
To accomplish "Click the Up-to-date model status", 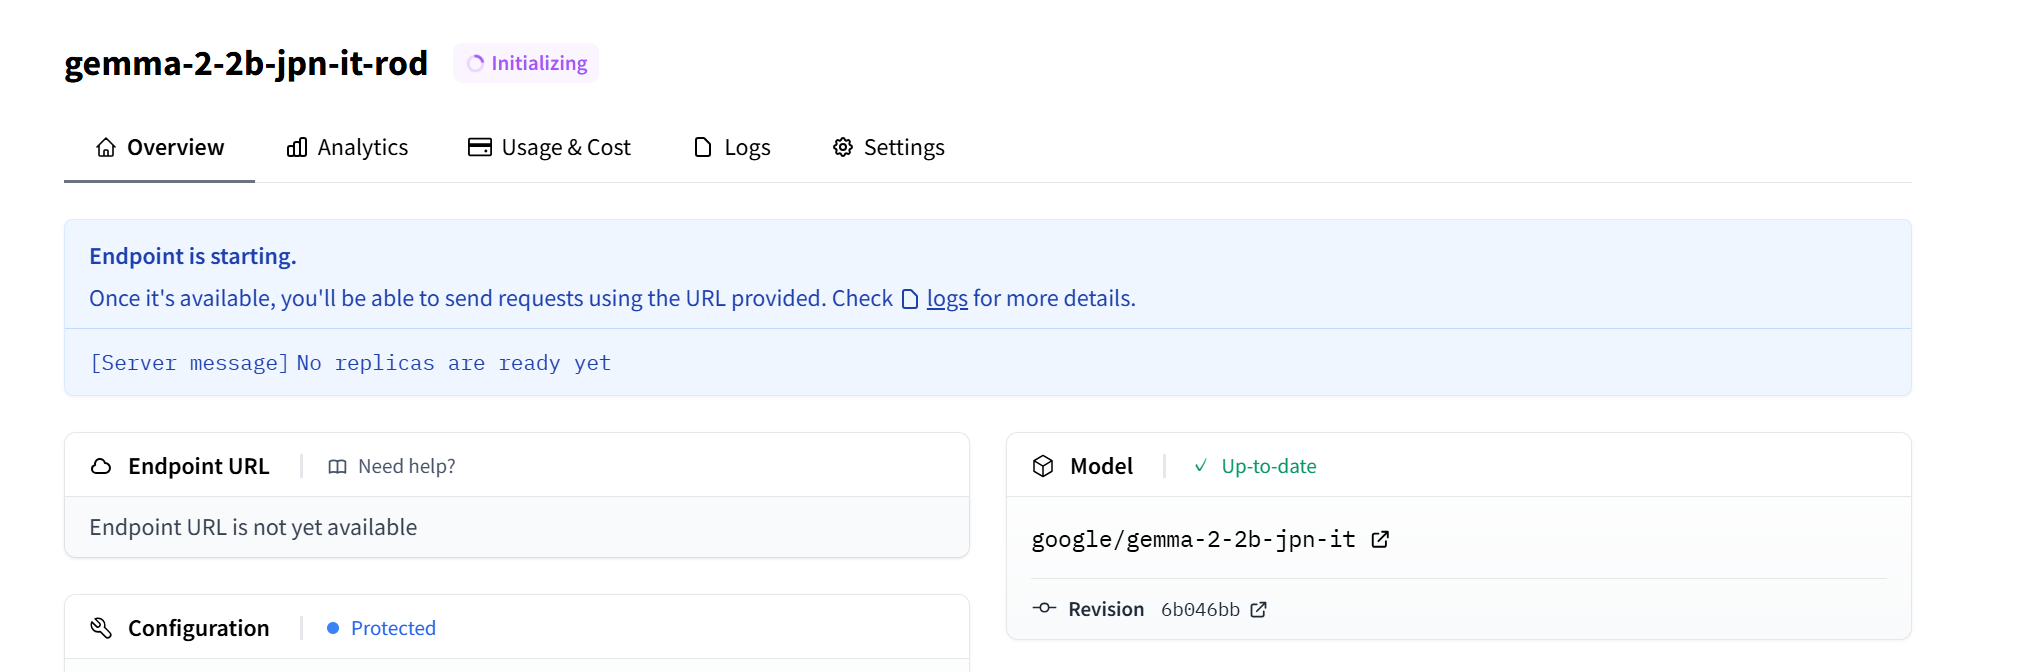I will coord(1268,467).
